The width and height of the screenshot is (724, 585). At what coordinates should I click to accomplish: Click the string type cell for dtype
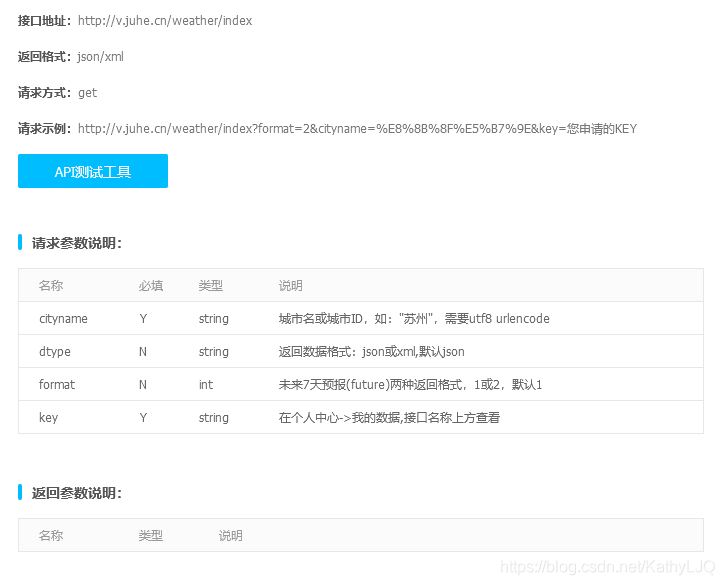pyautogui.click(x=214, y=352)
